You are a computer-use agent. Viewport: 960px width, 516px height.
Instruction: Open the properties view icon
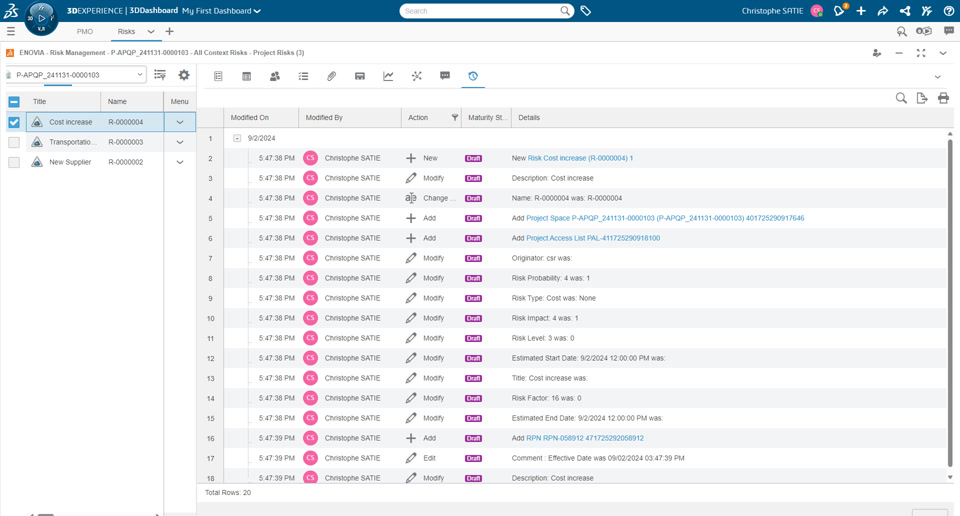pos(218,76)
